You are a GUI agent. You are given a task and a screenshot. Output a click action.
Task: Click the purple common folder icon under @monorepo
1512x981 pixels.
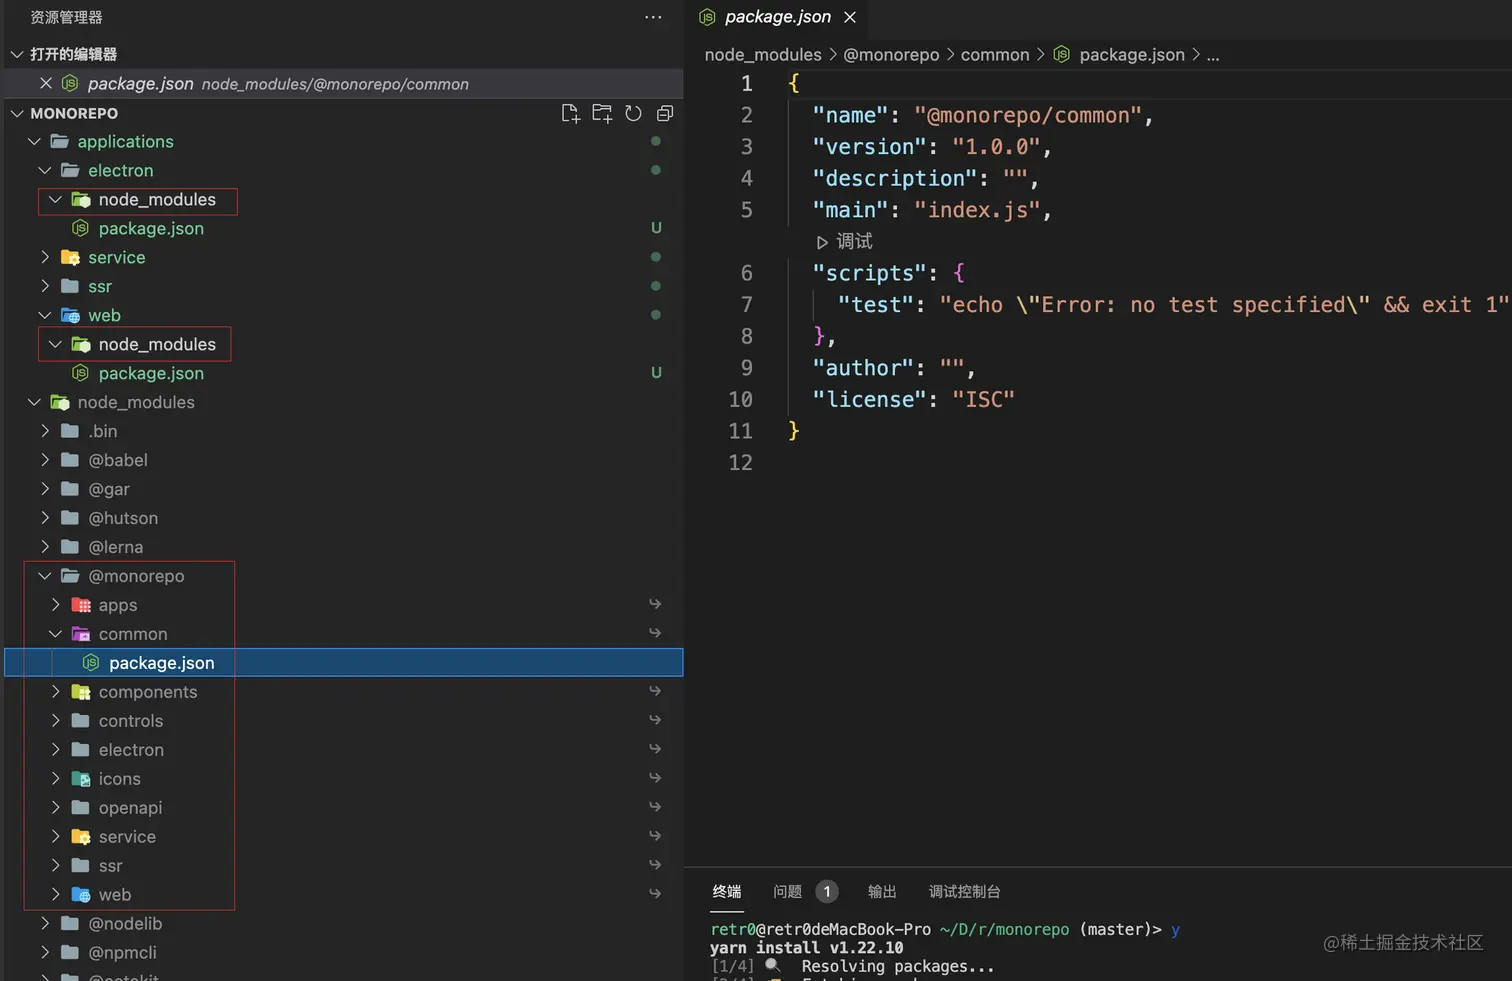(x=81, y=634)
